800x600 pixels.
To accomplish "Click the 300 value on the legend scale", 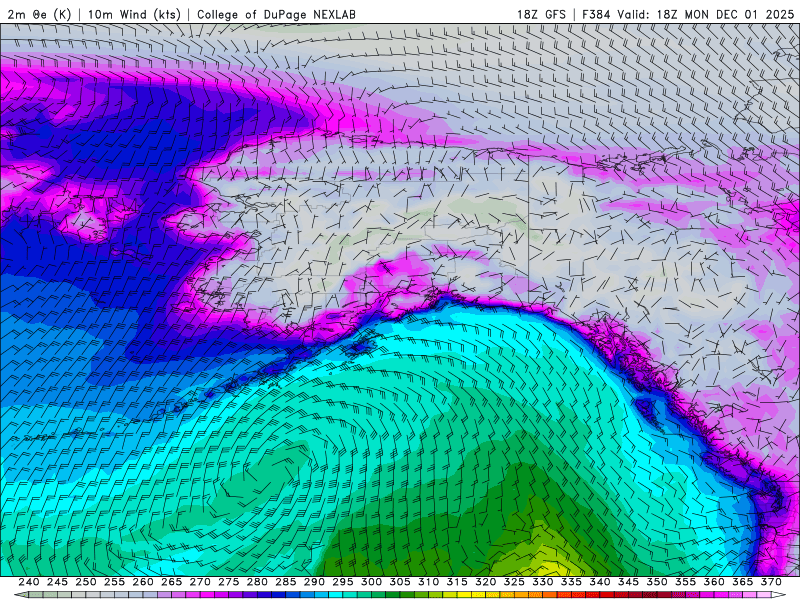I will [371, 582].
